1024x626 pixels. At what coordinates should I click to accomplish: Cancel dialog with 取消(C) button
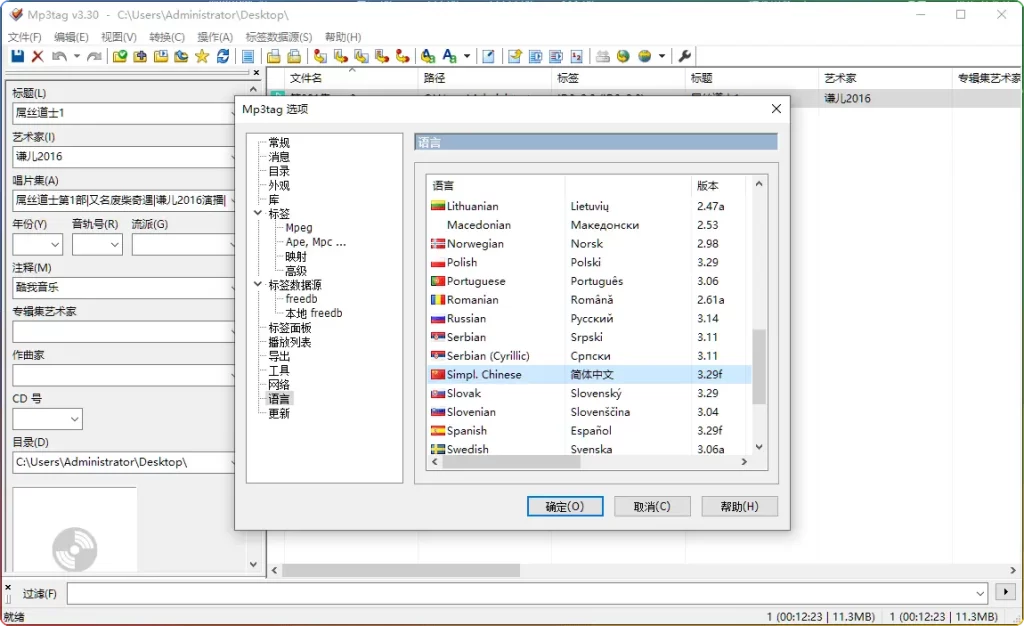[x=652, y=507]
